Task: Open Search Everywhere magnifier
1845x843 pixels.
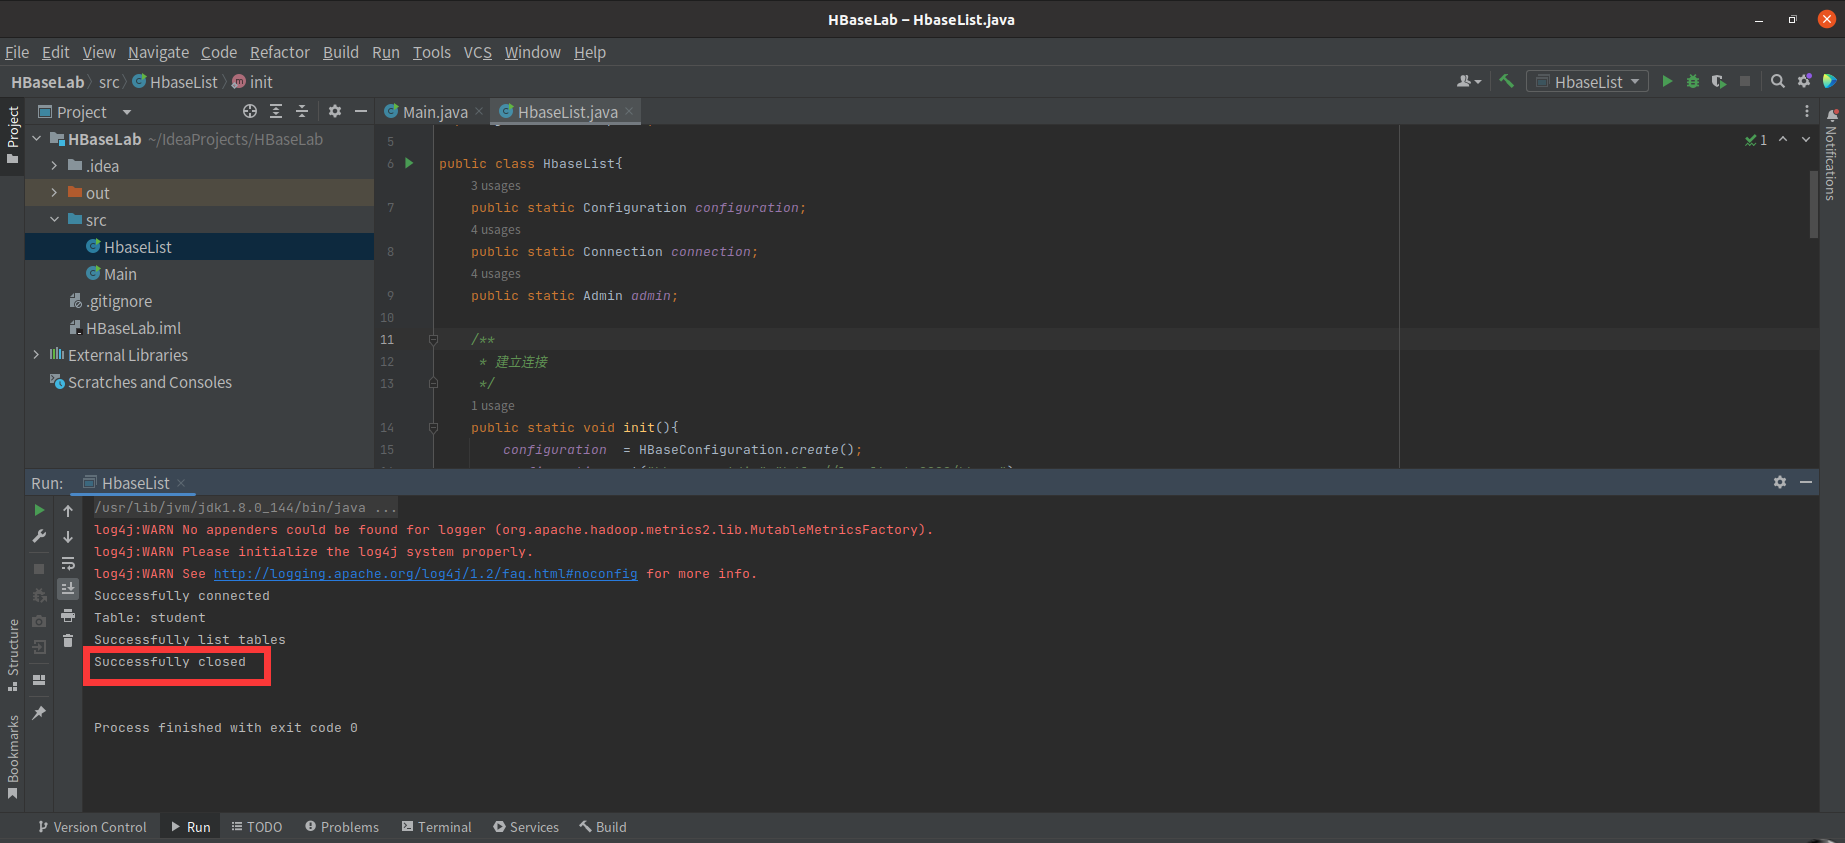Action: coord(1778,81)
